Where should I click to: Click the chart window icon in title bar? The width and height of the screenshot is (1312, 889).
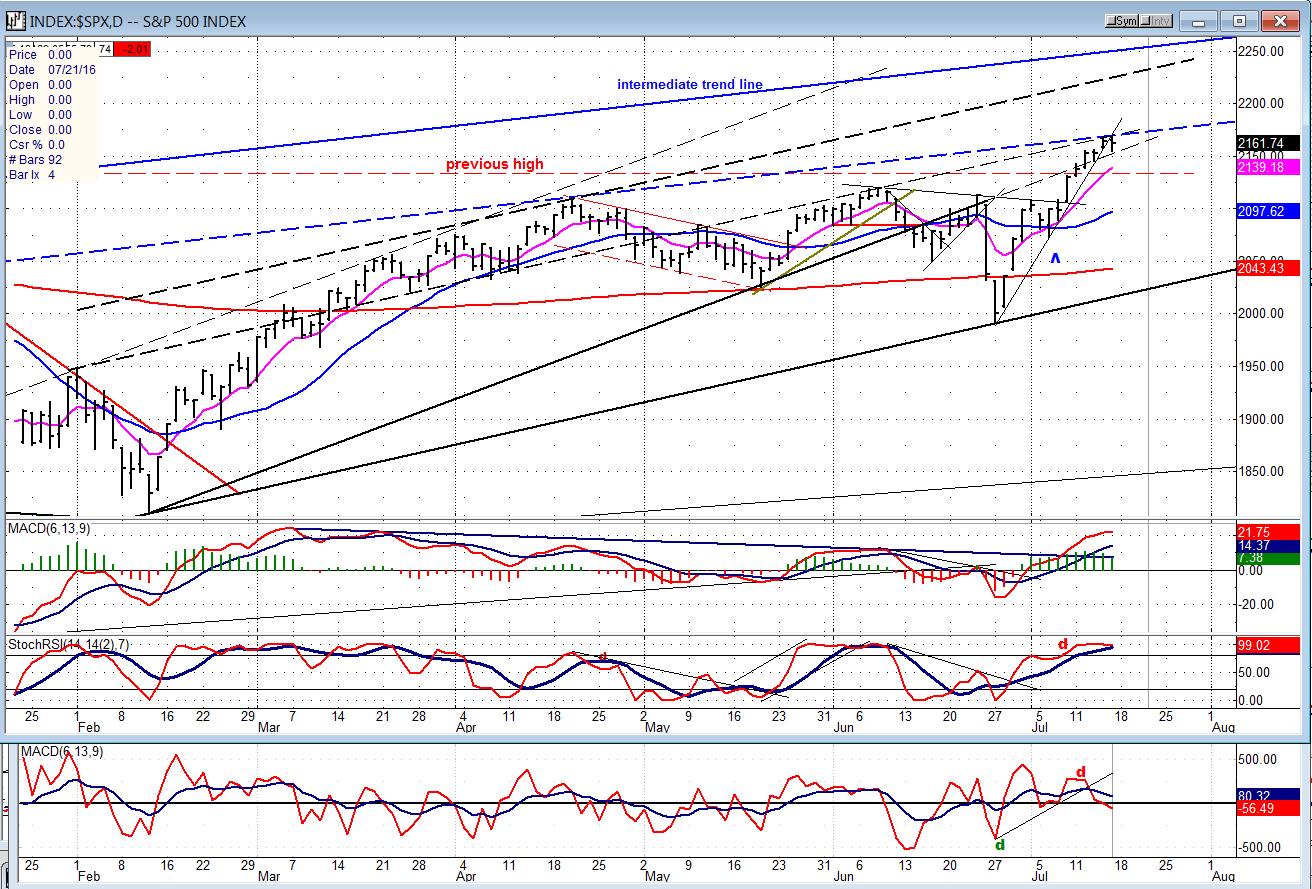16,21
